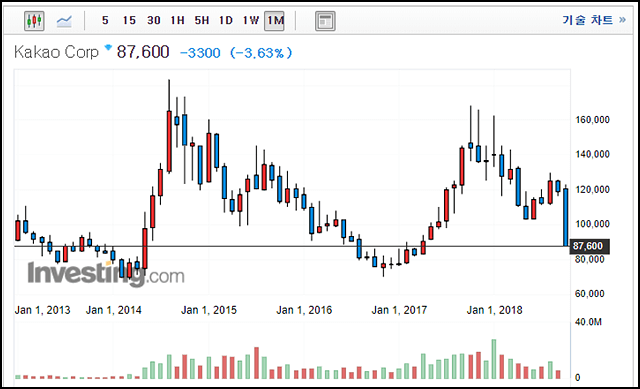Viewport: 640px width, 389px height.
Task: Click the 140,000 price axis label
Action: pyautogui.click(x=592, y=154)
